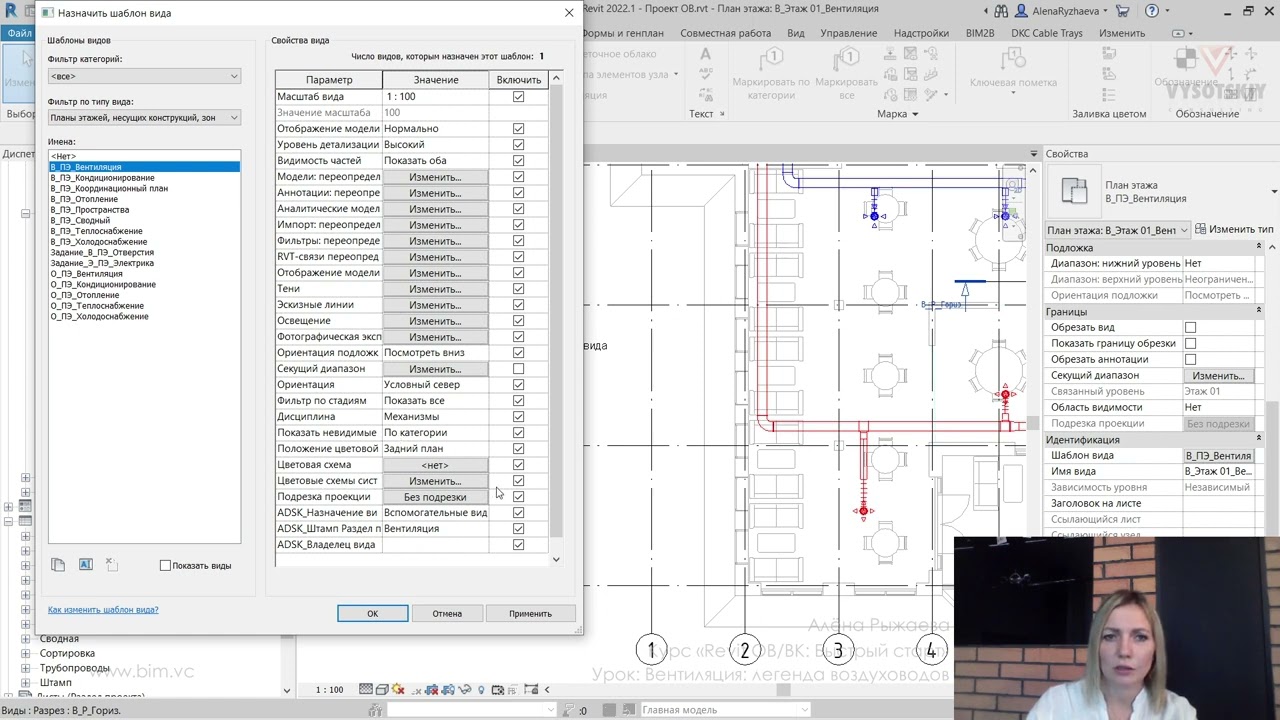The image size is (1280, 720).
Task: Click the Rename template icon
Action: click(x=85, y=565)
